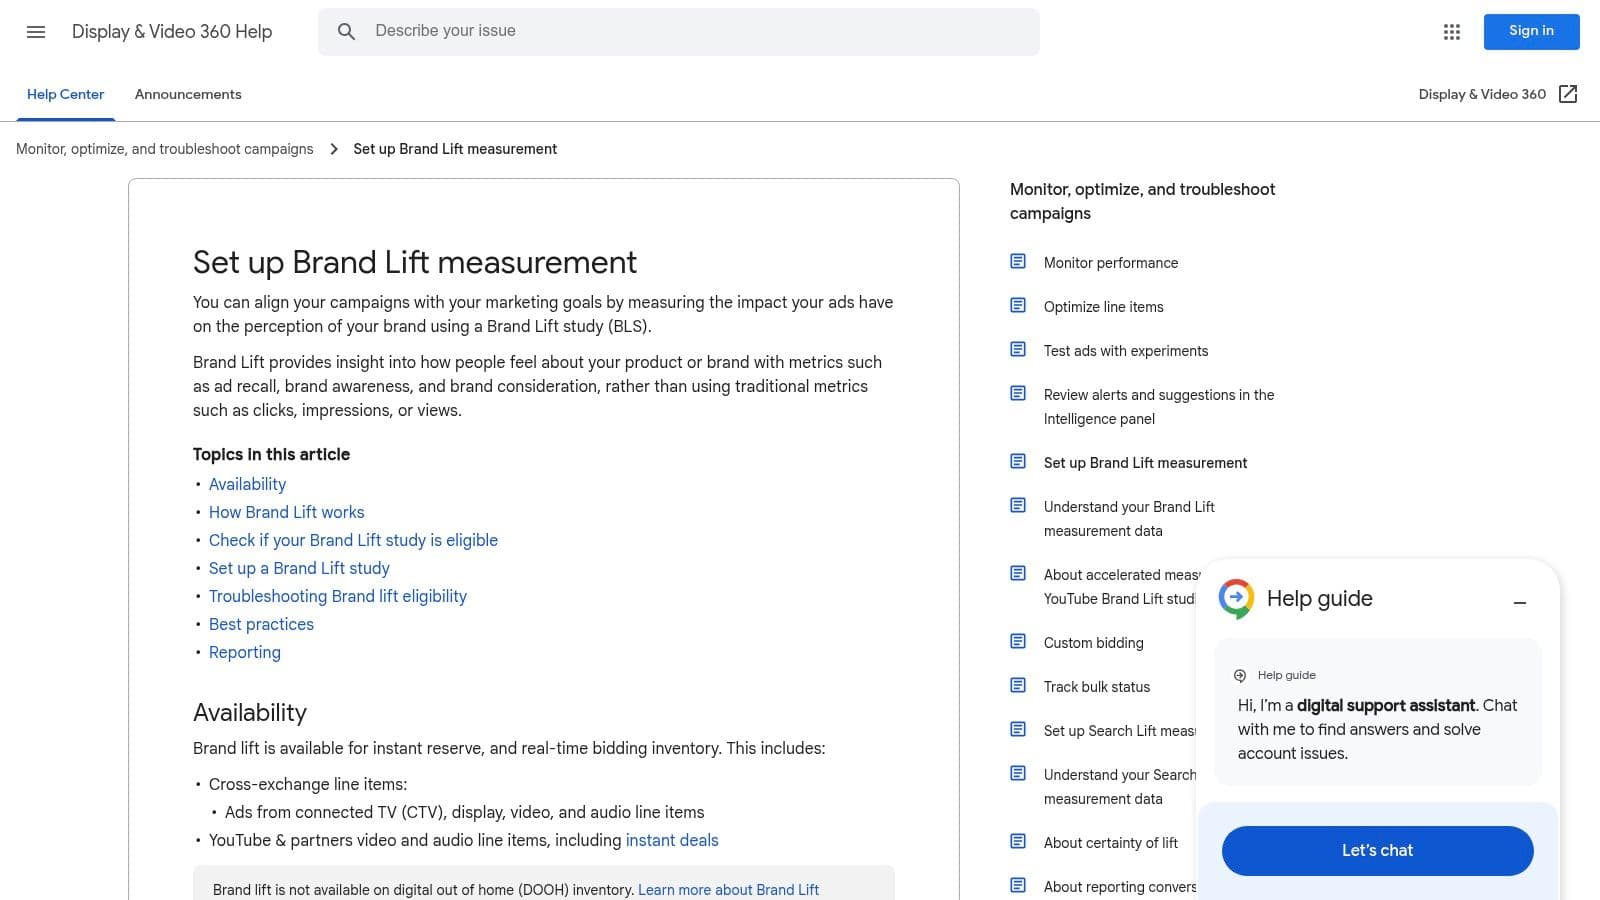Click the article icon beside Custom bidding
1600x900 pixels.
pos(1018,642)
